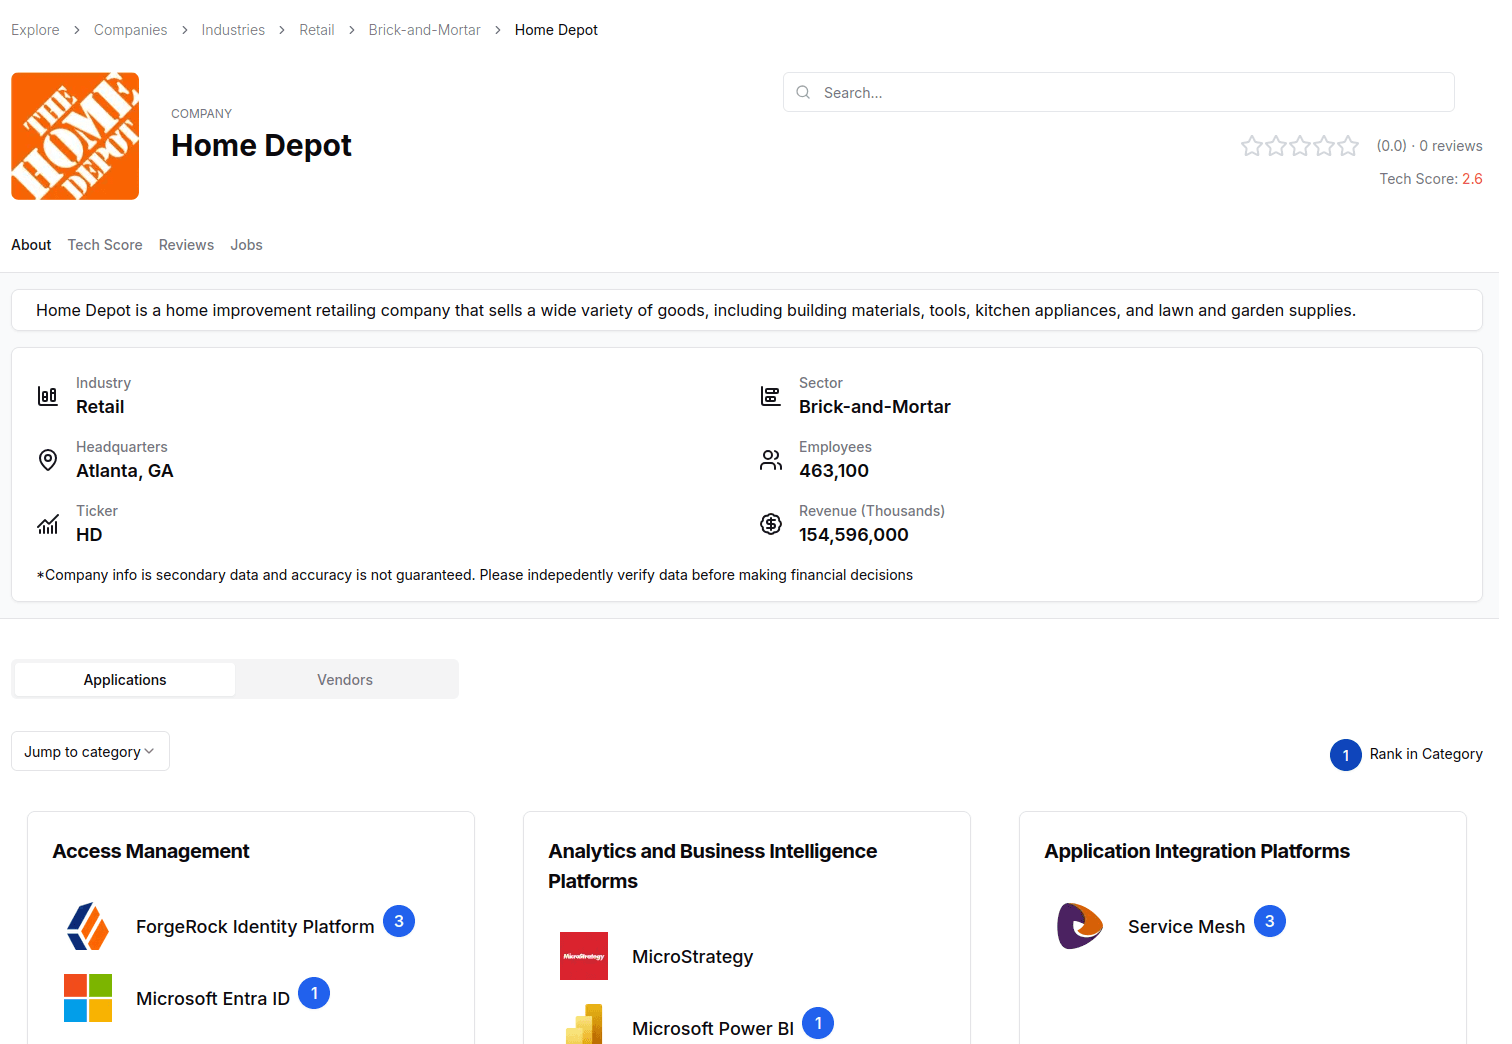Click the Headquarters location pin icon
Viewport: 1512px width, 1044px height.
[x=48, y=460]
